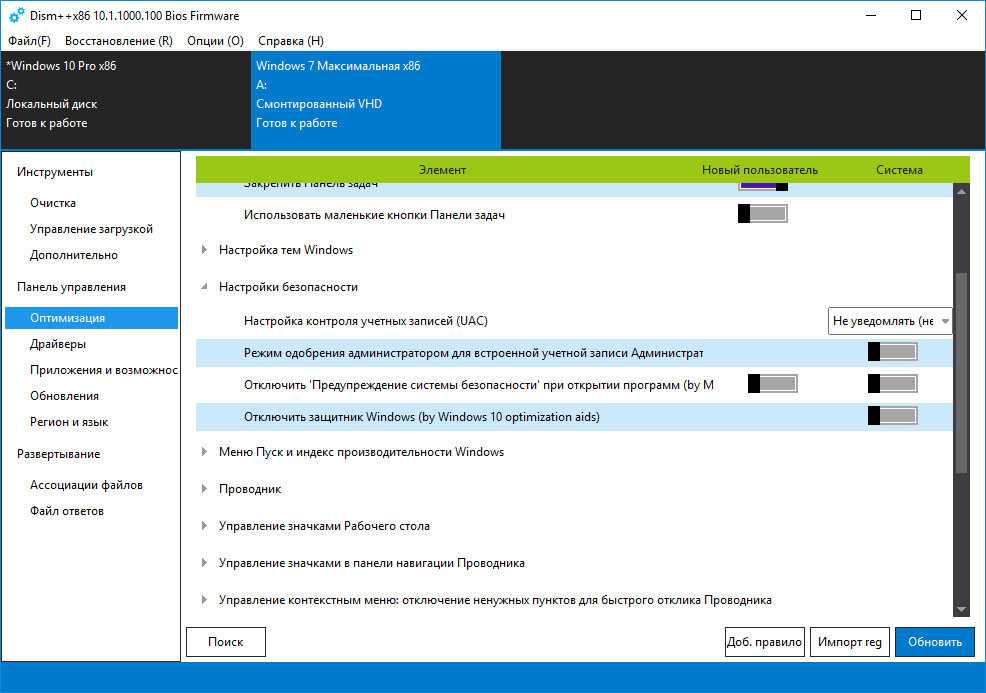Expand Меню Пуск и индекс производительности section
Image resolution: width=986 pixels, height=693 pixels.
pyautogui.click(x=205, y=452)
